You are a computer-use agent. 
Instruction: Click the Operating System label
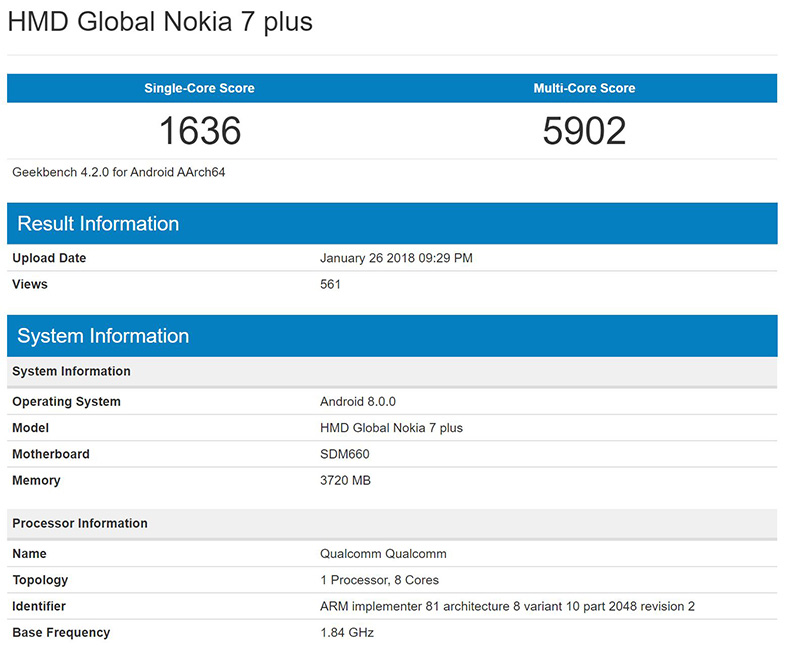[x=66, y=402]
